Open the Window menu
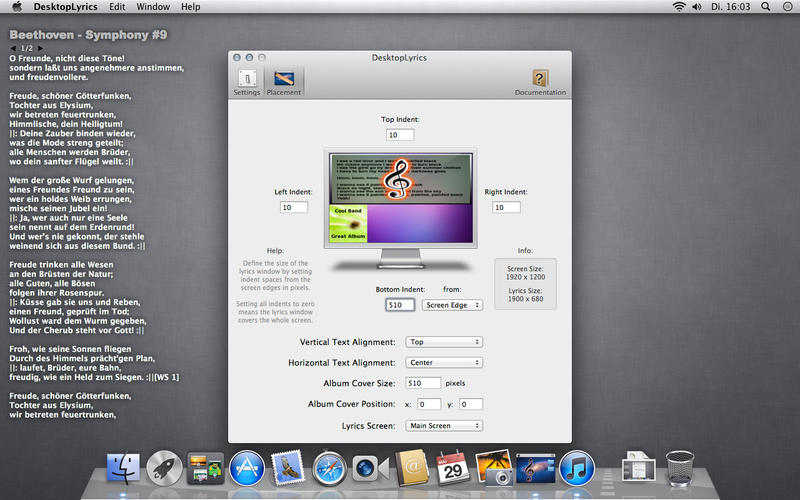Viewport: 800px width, 500px height. pos(153,7)
